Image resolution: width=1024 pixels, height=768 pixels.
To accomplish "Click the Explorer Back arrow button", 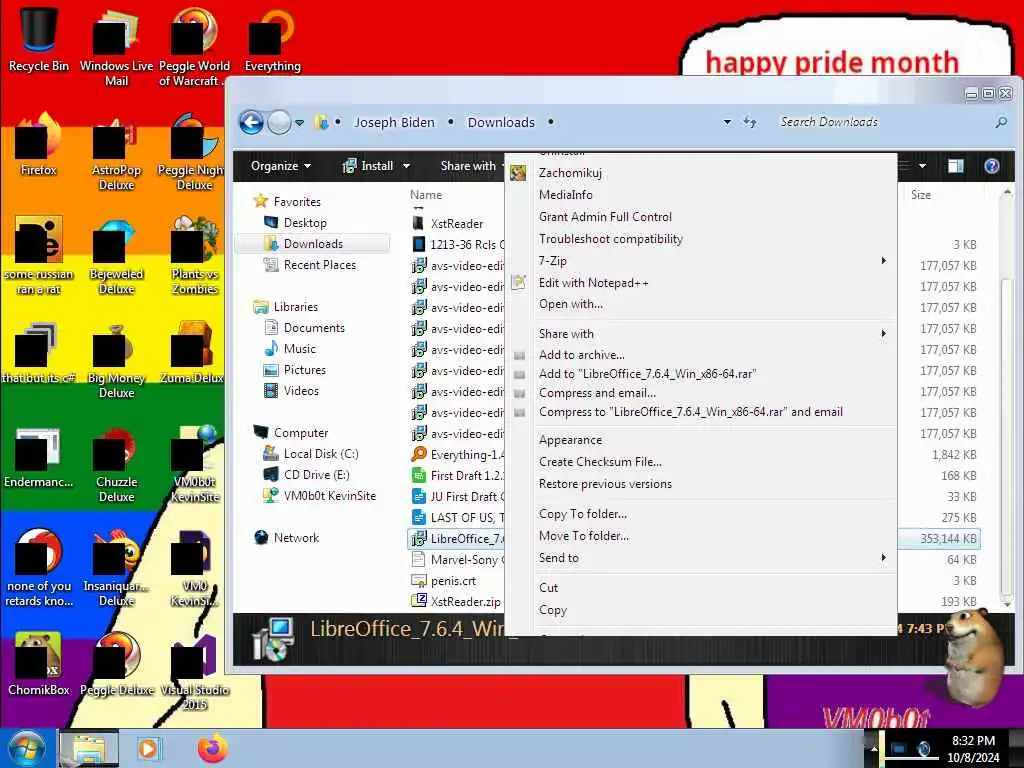I will coord(251,122).
